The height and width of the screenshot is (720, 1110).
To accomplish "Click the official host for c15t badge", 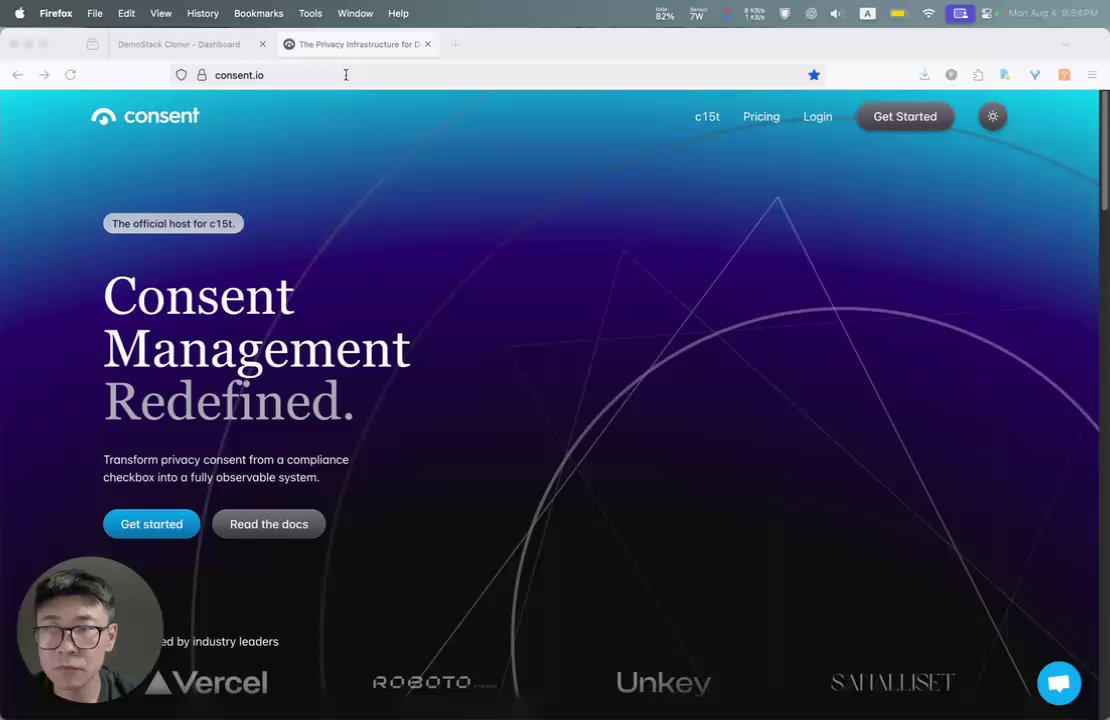I will coord(173,224).
